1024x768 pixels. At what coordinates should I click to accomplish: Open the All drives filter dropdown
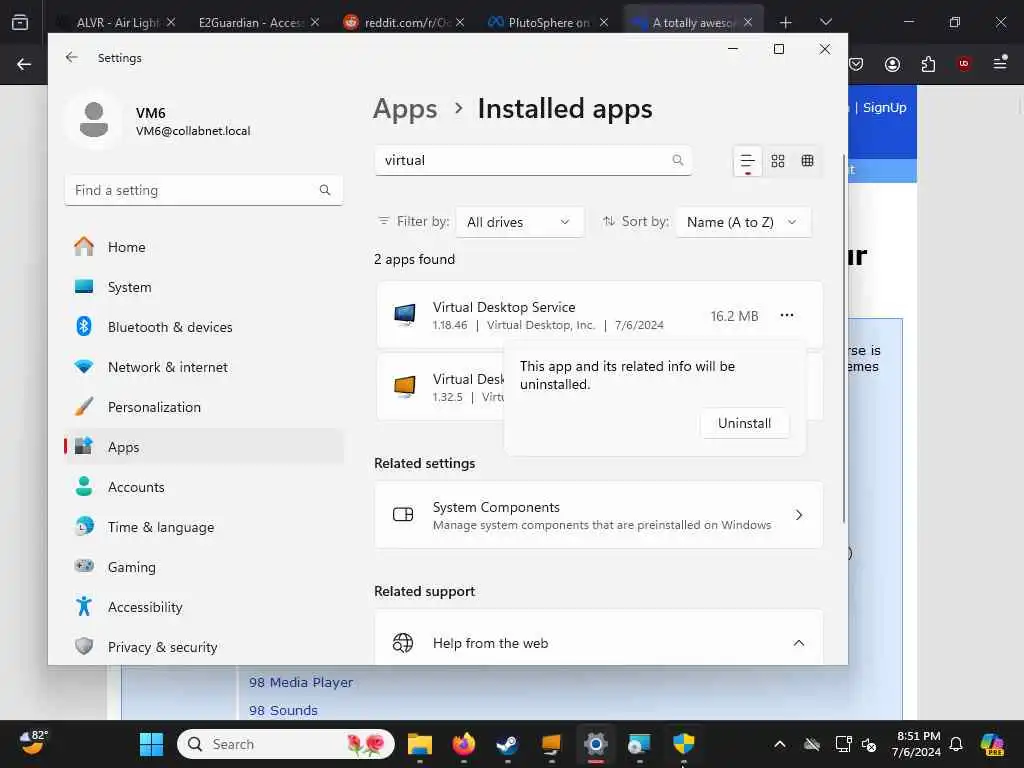pos(519,222)
